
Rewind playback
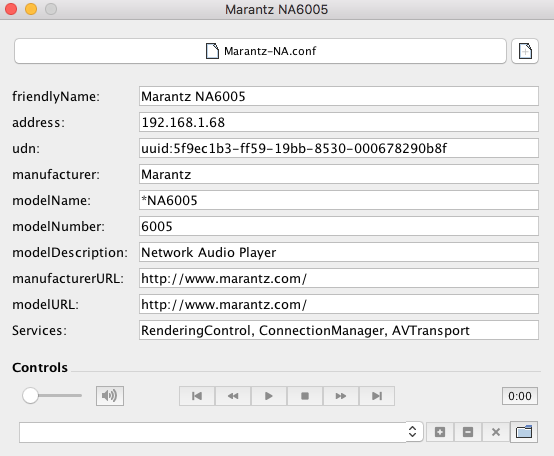[233, 396]
